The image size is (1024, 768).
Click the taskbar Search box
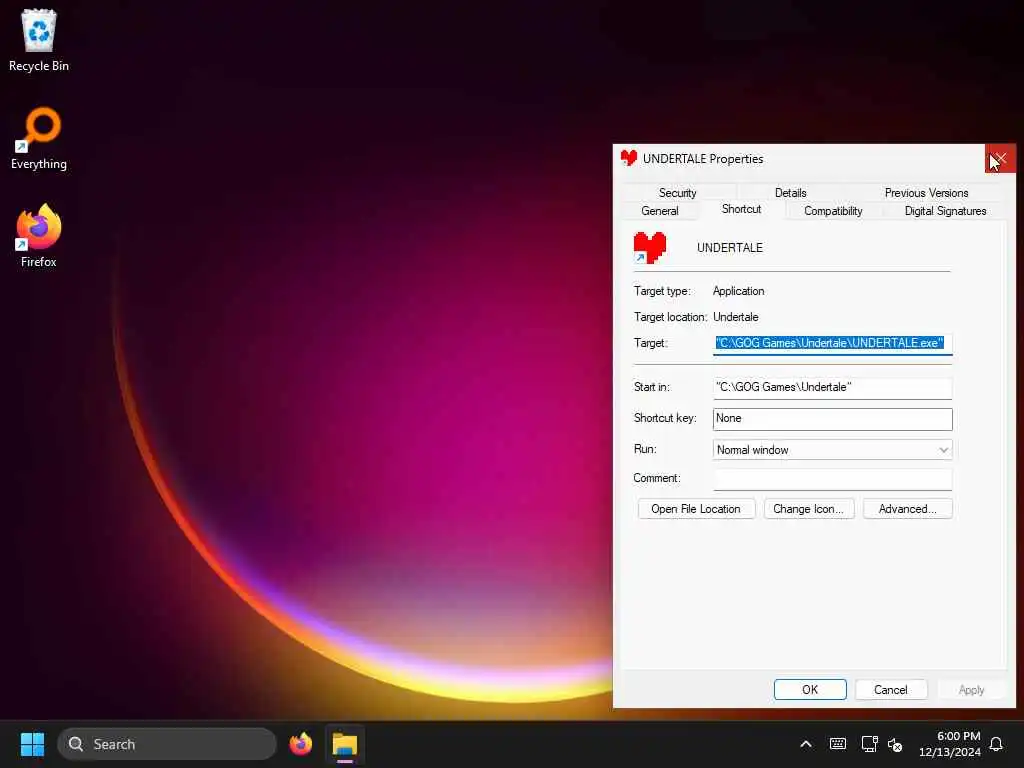coord(167,744)
